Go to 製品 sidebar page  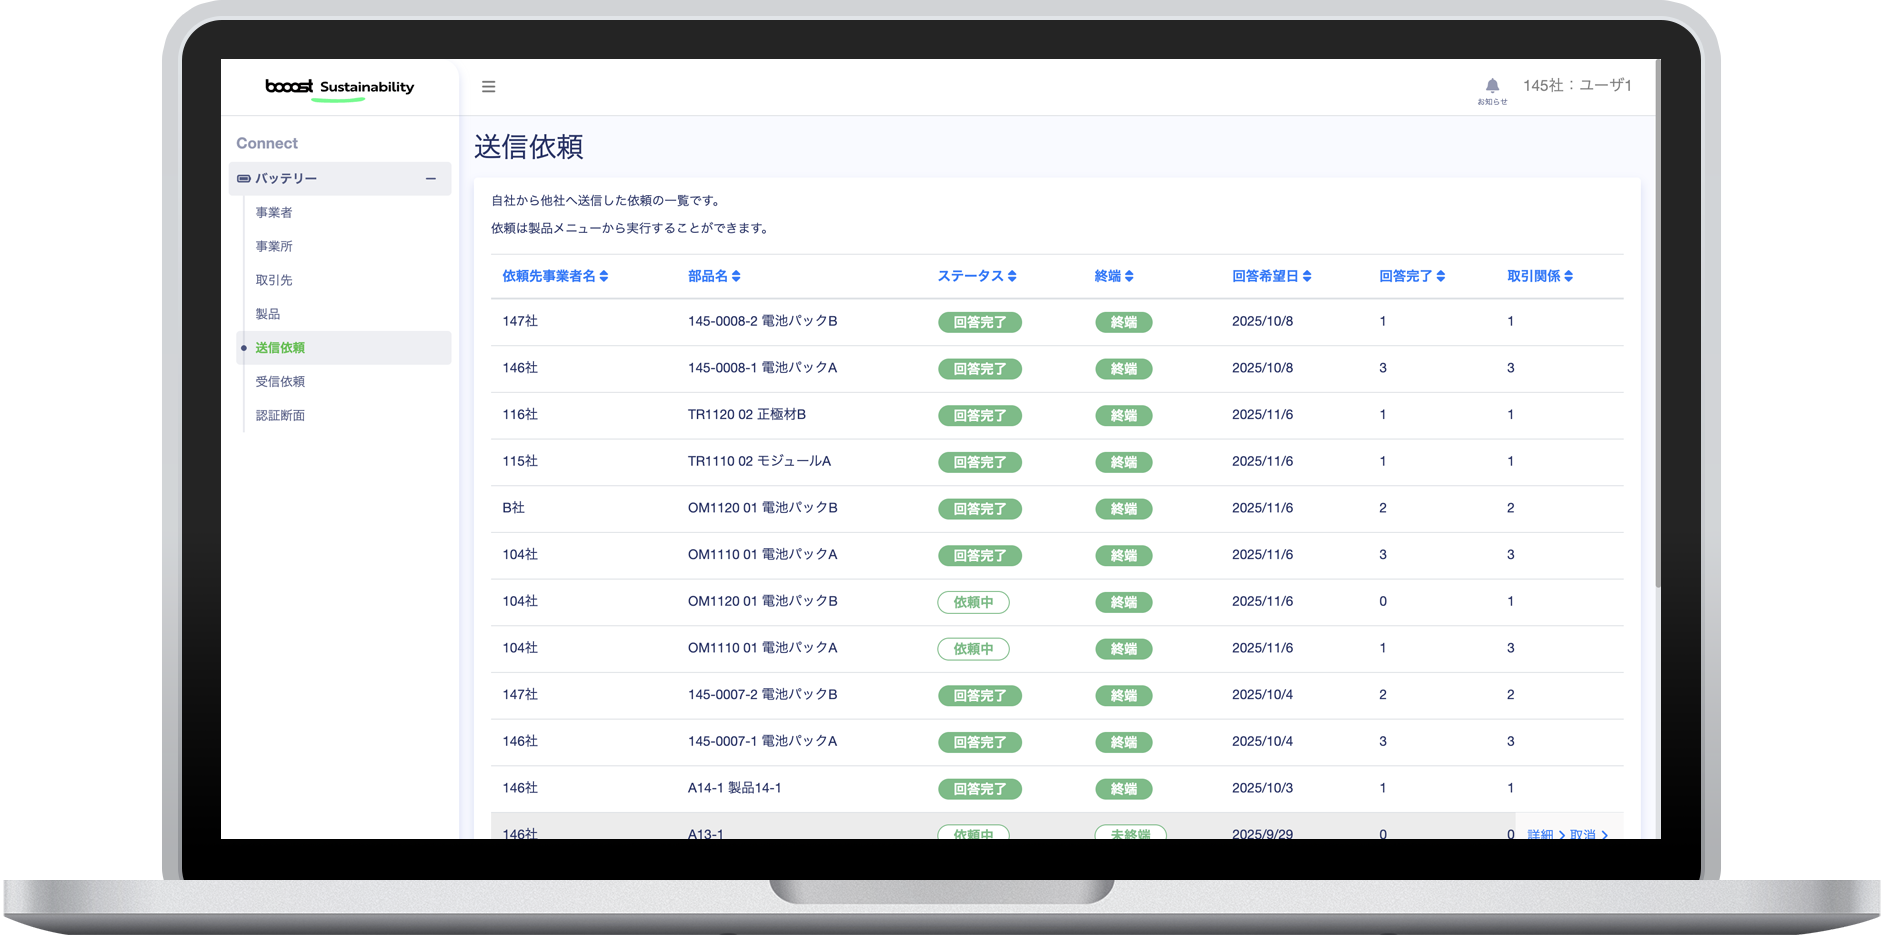[268, 314]
